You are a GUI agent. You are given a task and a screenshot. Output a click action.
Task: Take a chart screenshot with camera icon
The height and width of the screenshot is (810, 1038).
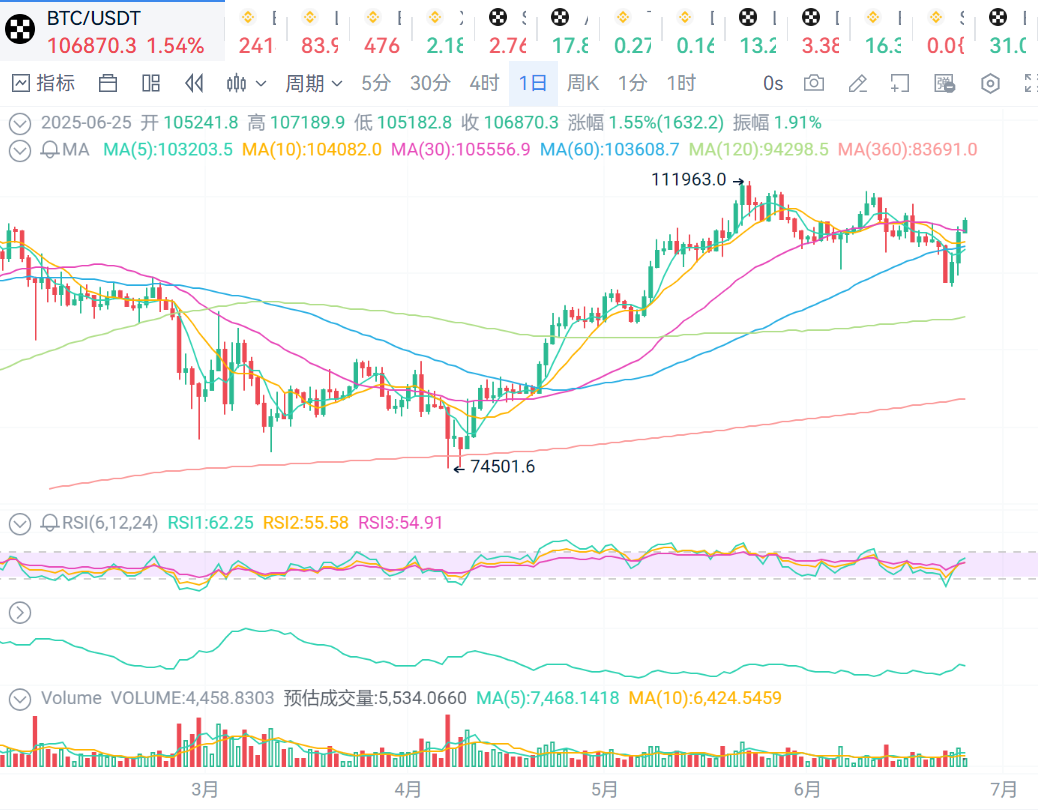point(814,83)
